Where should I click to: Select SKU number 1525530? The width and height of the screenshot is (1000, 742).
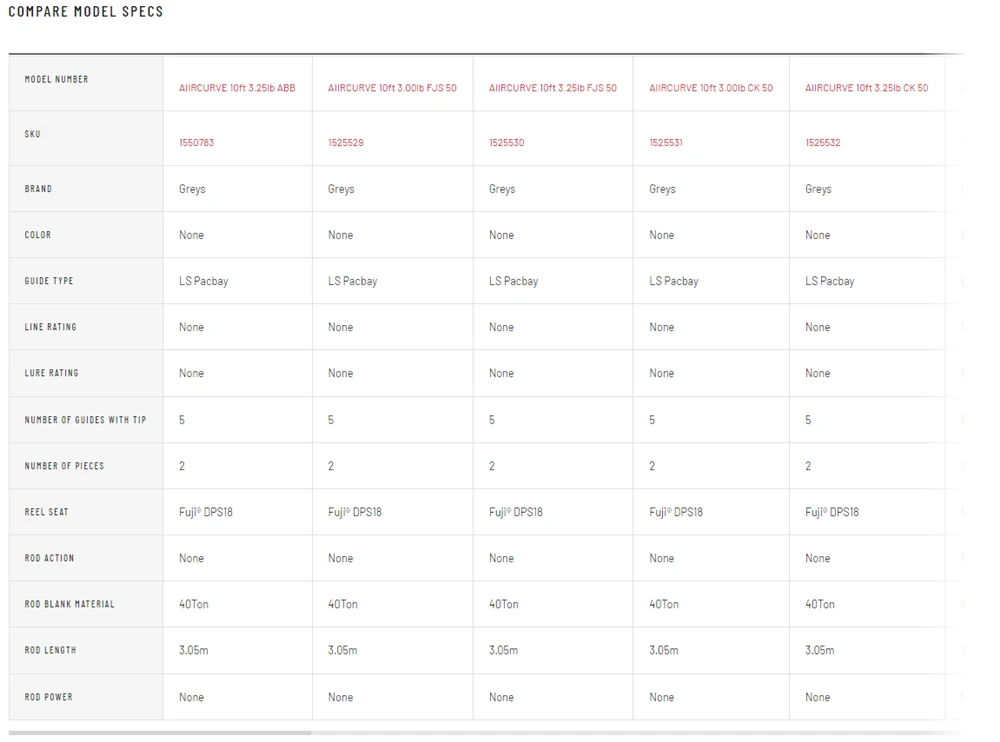coord(506,143)
